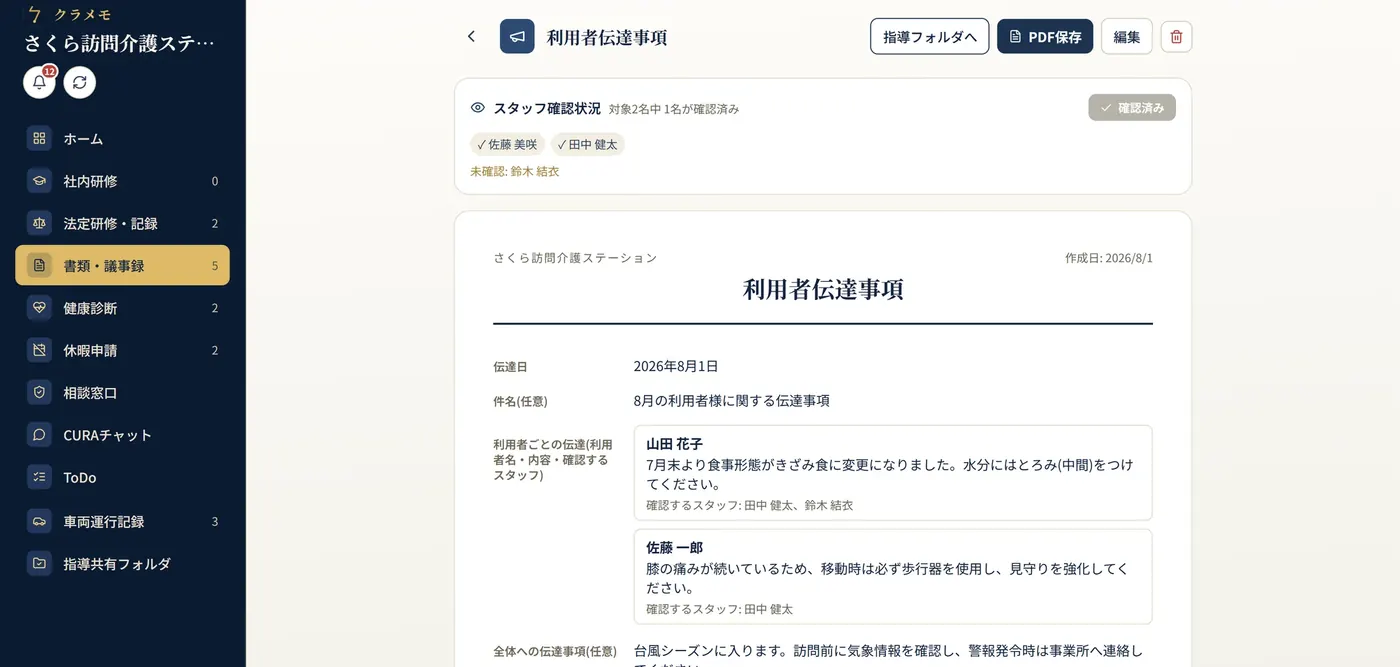This screenshot has width=1400, height=667.
Task: Click the eye icon next to スタッフ確認状況
Action: point(478,108)
